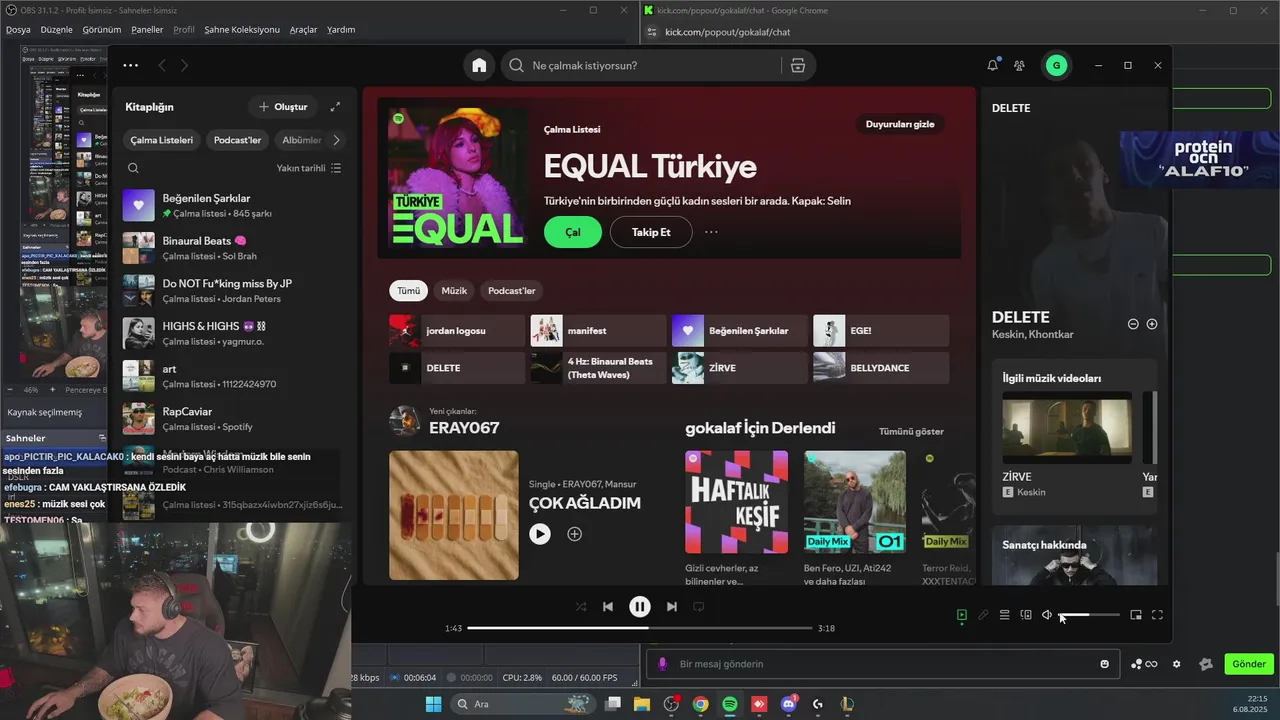Click Tümünü göster link

tap(911, 431)
